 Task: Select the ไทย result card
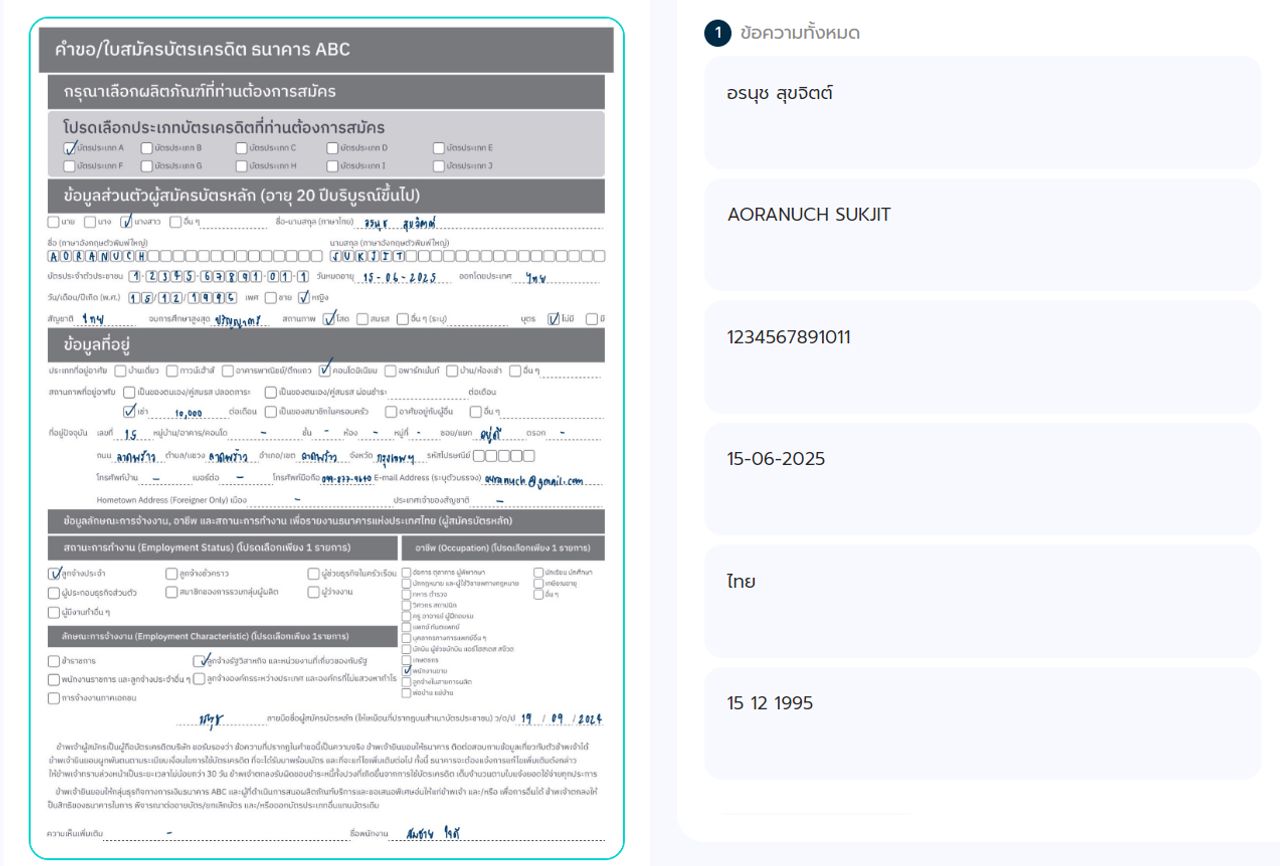coord(982,601)
